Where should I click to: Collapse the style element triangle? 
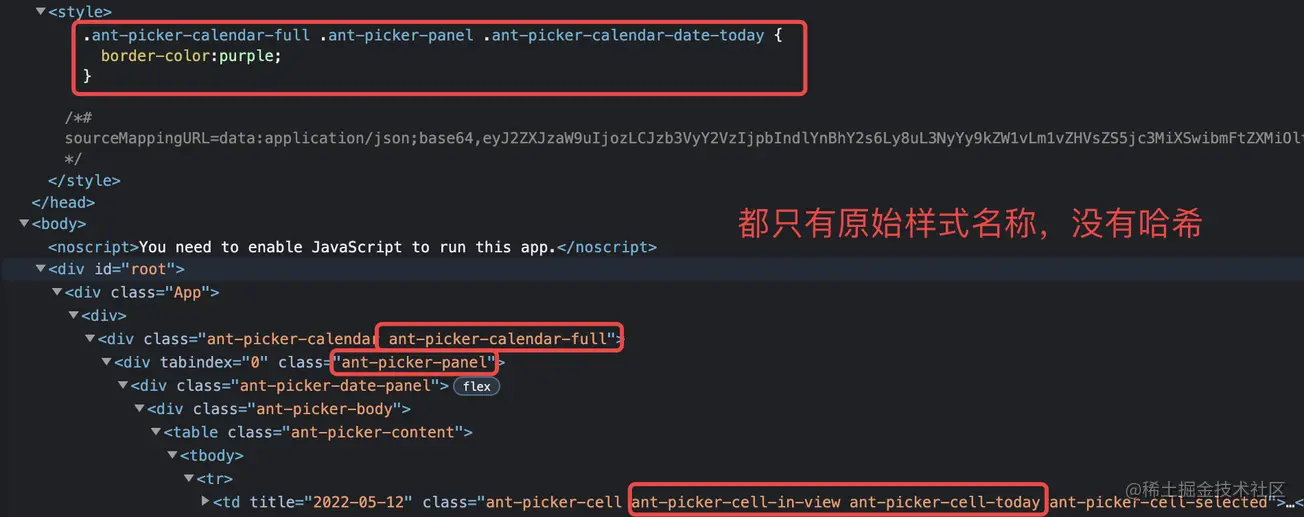point(40,12)
